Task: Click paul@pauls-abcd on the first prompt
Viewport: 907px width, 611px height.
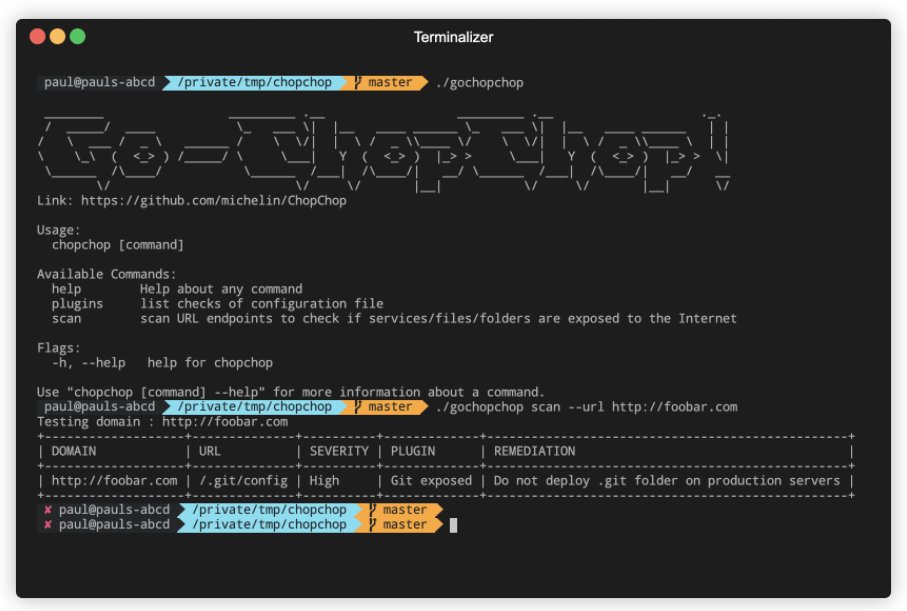Action: (x=99, y=82)
